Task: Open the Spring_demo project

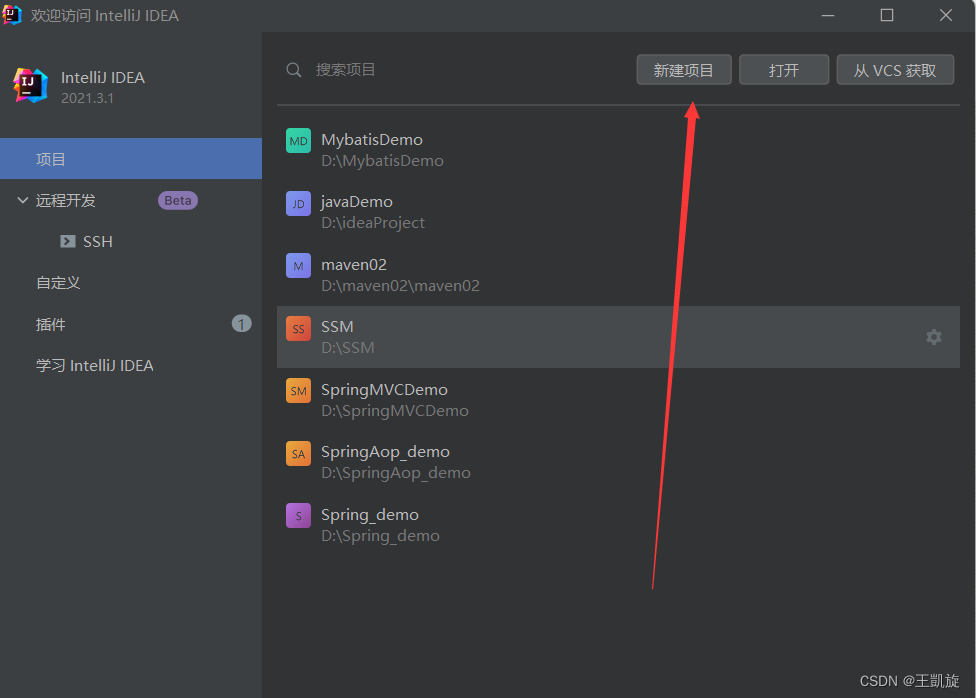Action: point(618,524)
